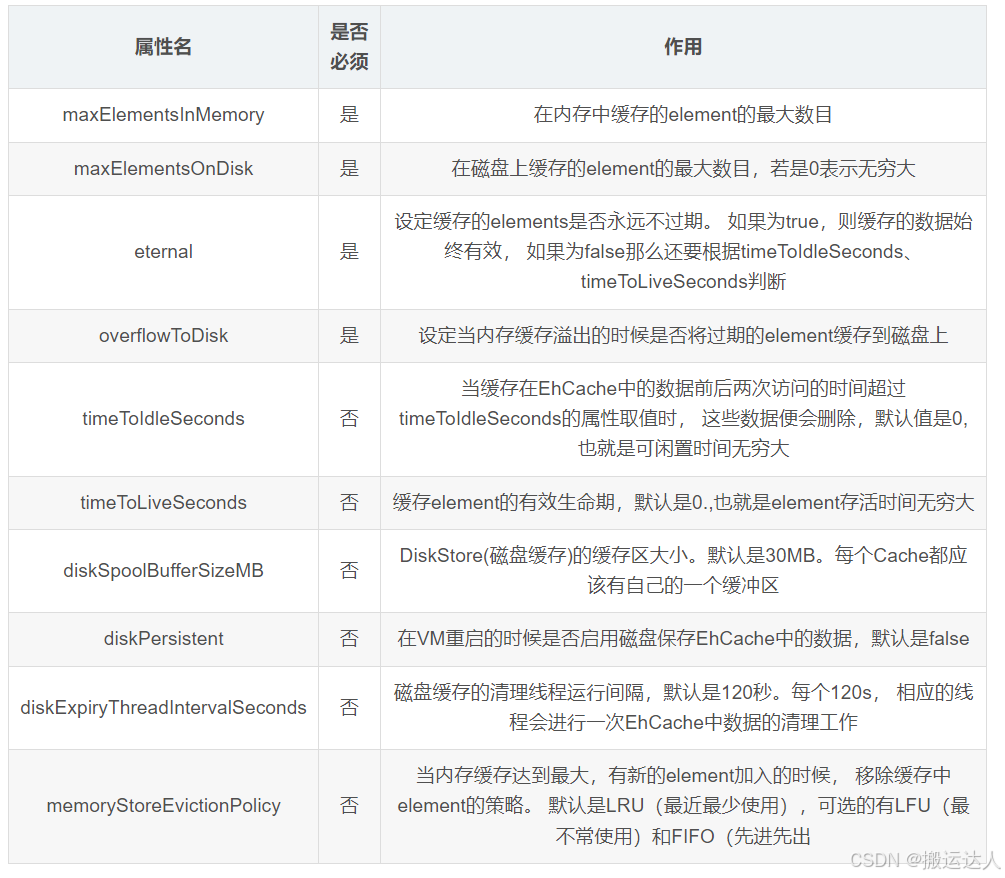Click description 在VM重启的时候是否启用磁盘保存
The height and width of the screenshot is (878, 1005).
pos(683,639)
